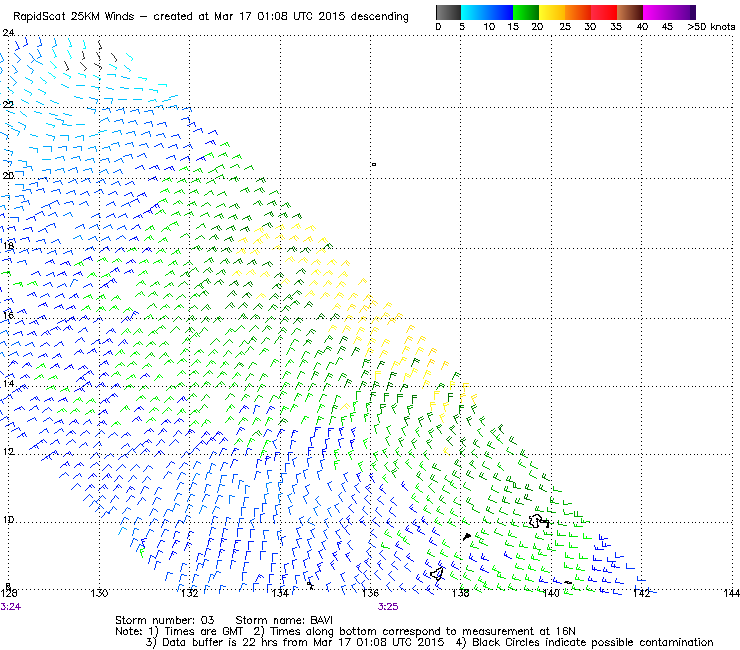Click the longitude label 136
Screen dimensions: 740x650
click(x=370, y=593)
